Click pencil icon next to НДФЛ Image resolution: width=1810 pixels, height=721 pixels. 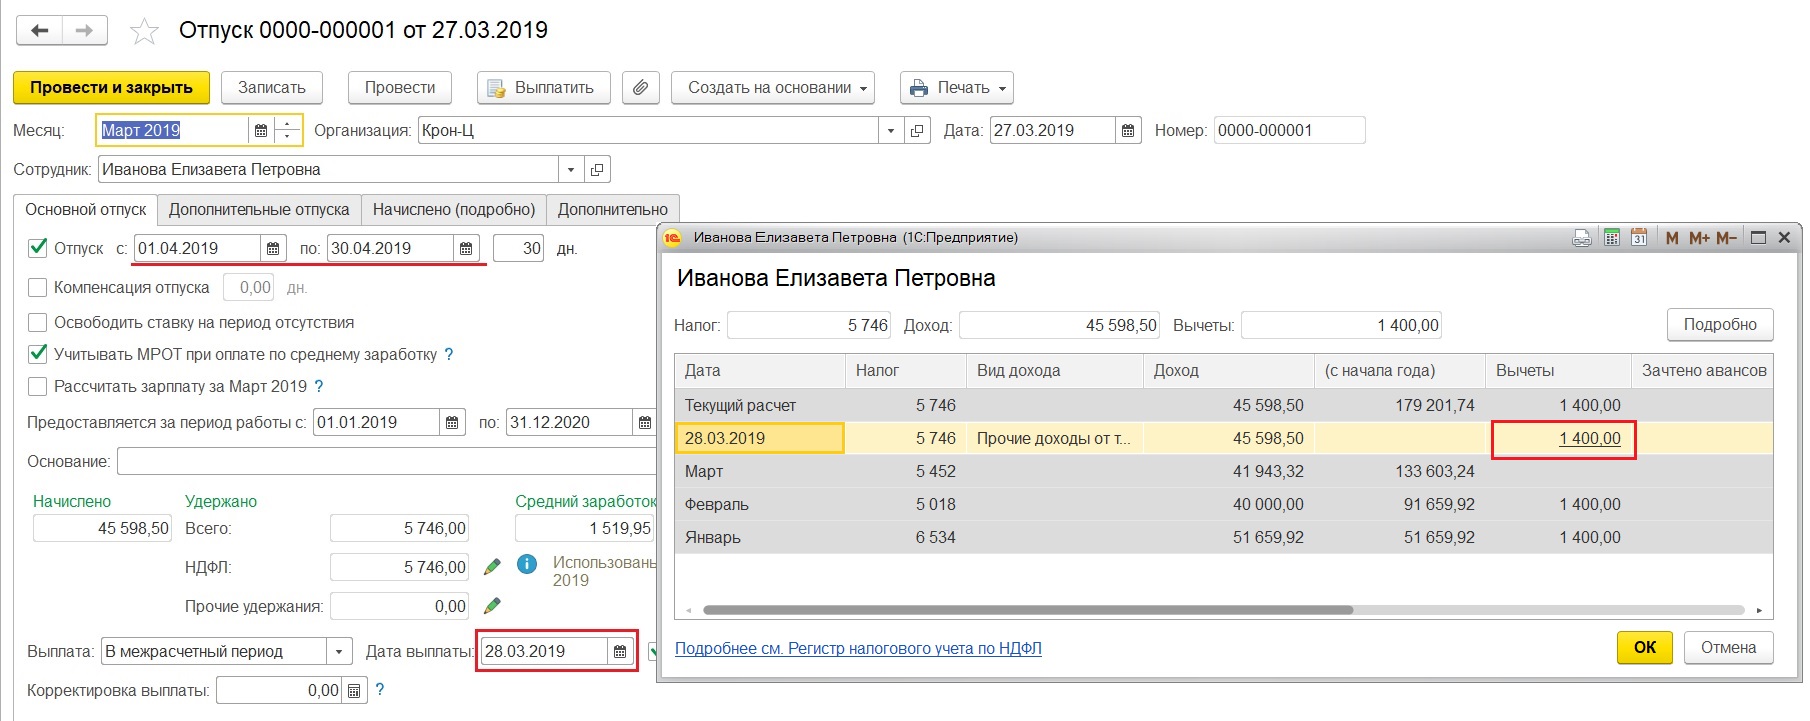click(x=492, y=567)
